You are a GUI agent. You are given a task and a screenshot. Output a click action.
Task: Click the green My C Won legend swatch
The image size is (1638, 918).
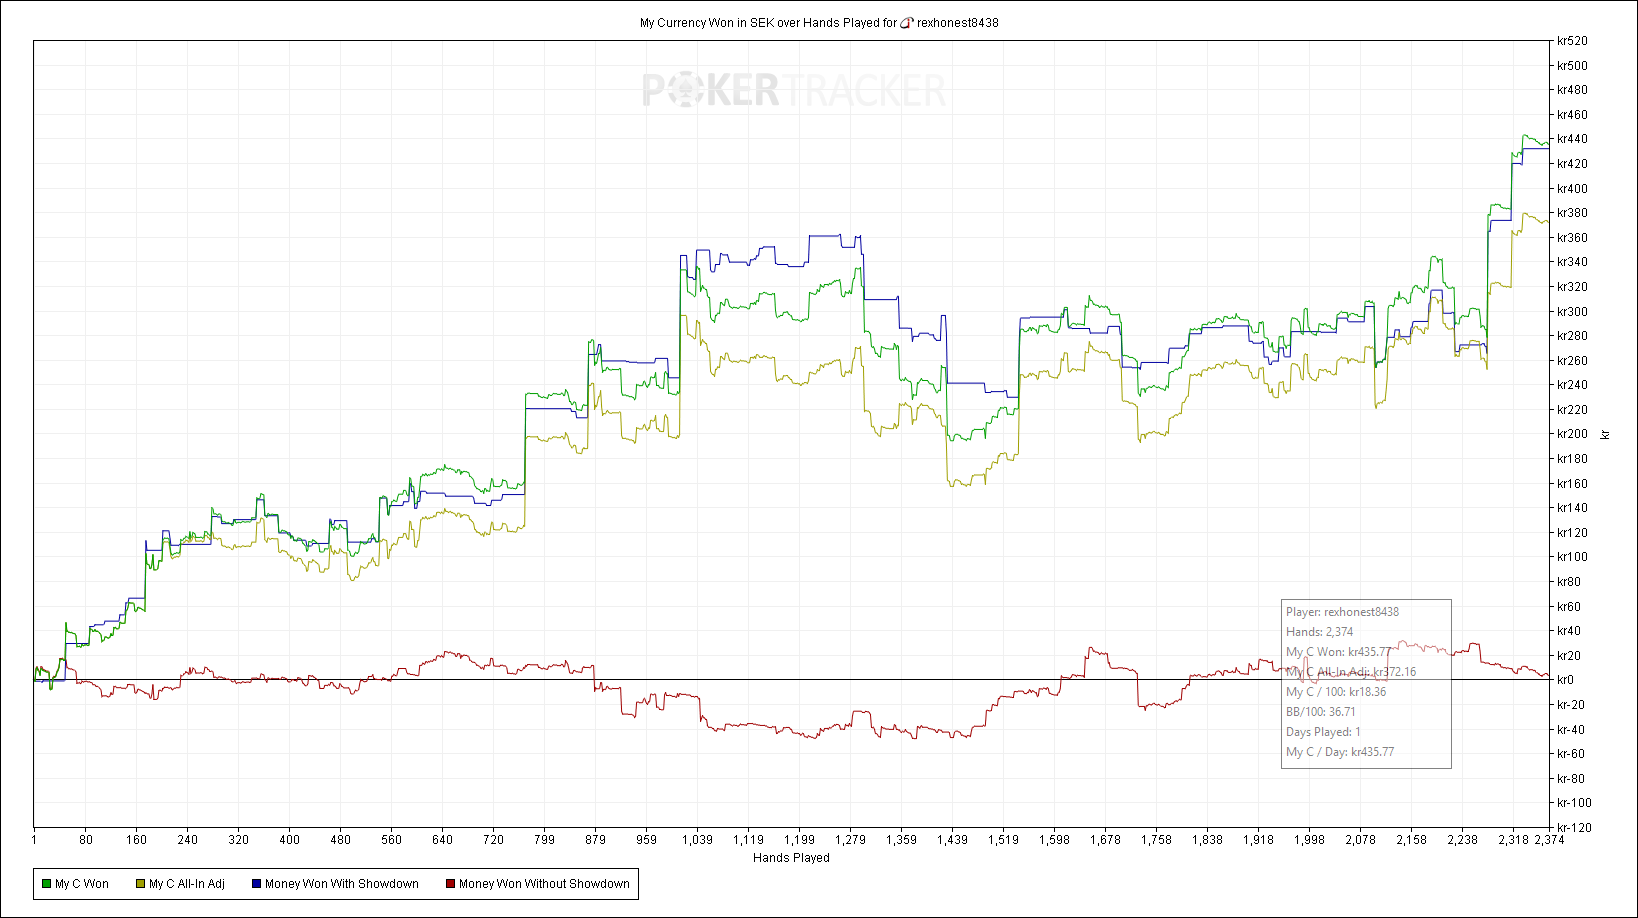coord(47,884)
